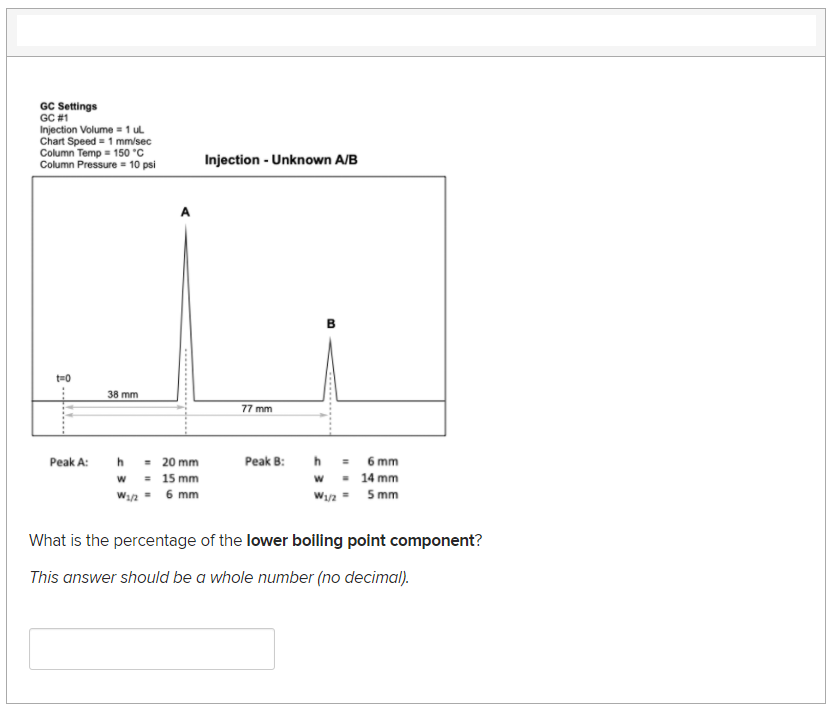Click the GC Settings heading
Screen dimensions: 831x714
point(65,106)
